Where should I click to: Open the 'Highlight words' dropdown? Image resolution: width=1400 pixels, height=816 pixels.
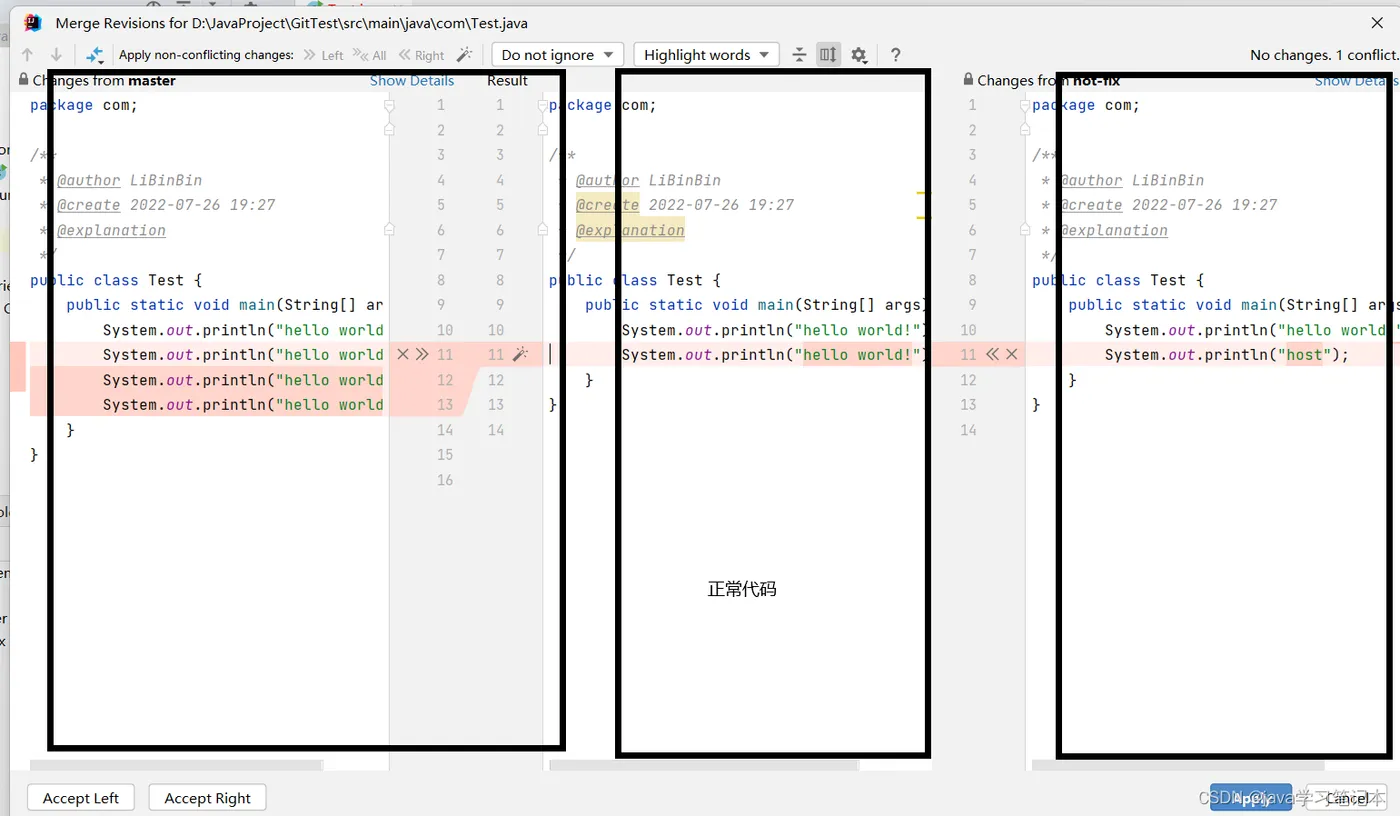(x=706, y=55)
